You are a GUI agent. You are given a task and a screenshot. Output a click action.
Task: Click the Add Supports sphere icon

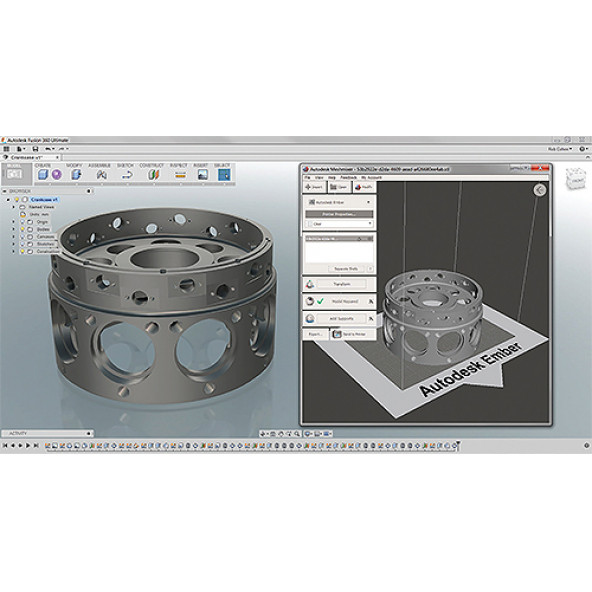310,319
